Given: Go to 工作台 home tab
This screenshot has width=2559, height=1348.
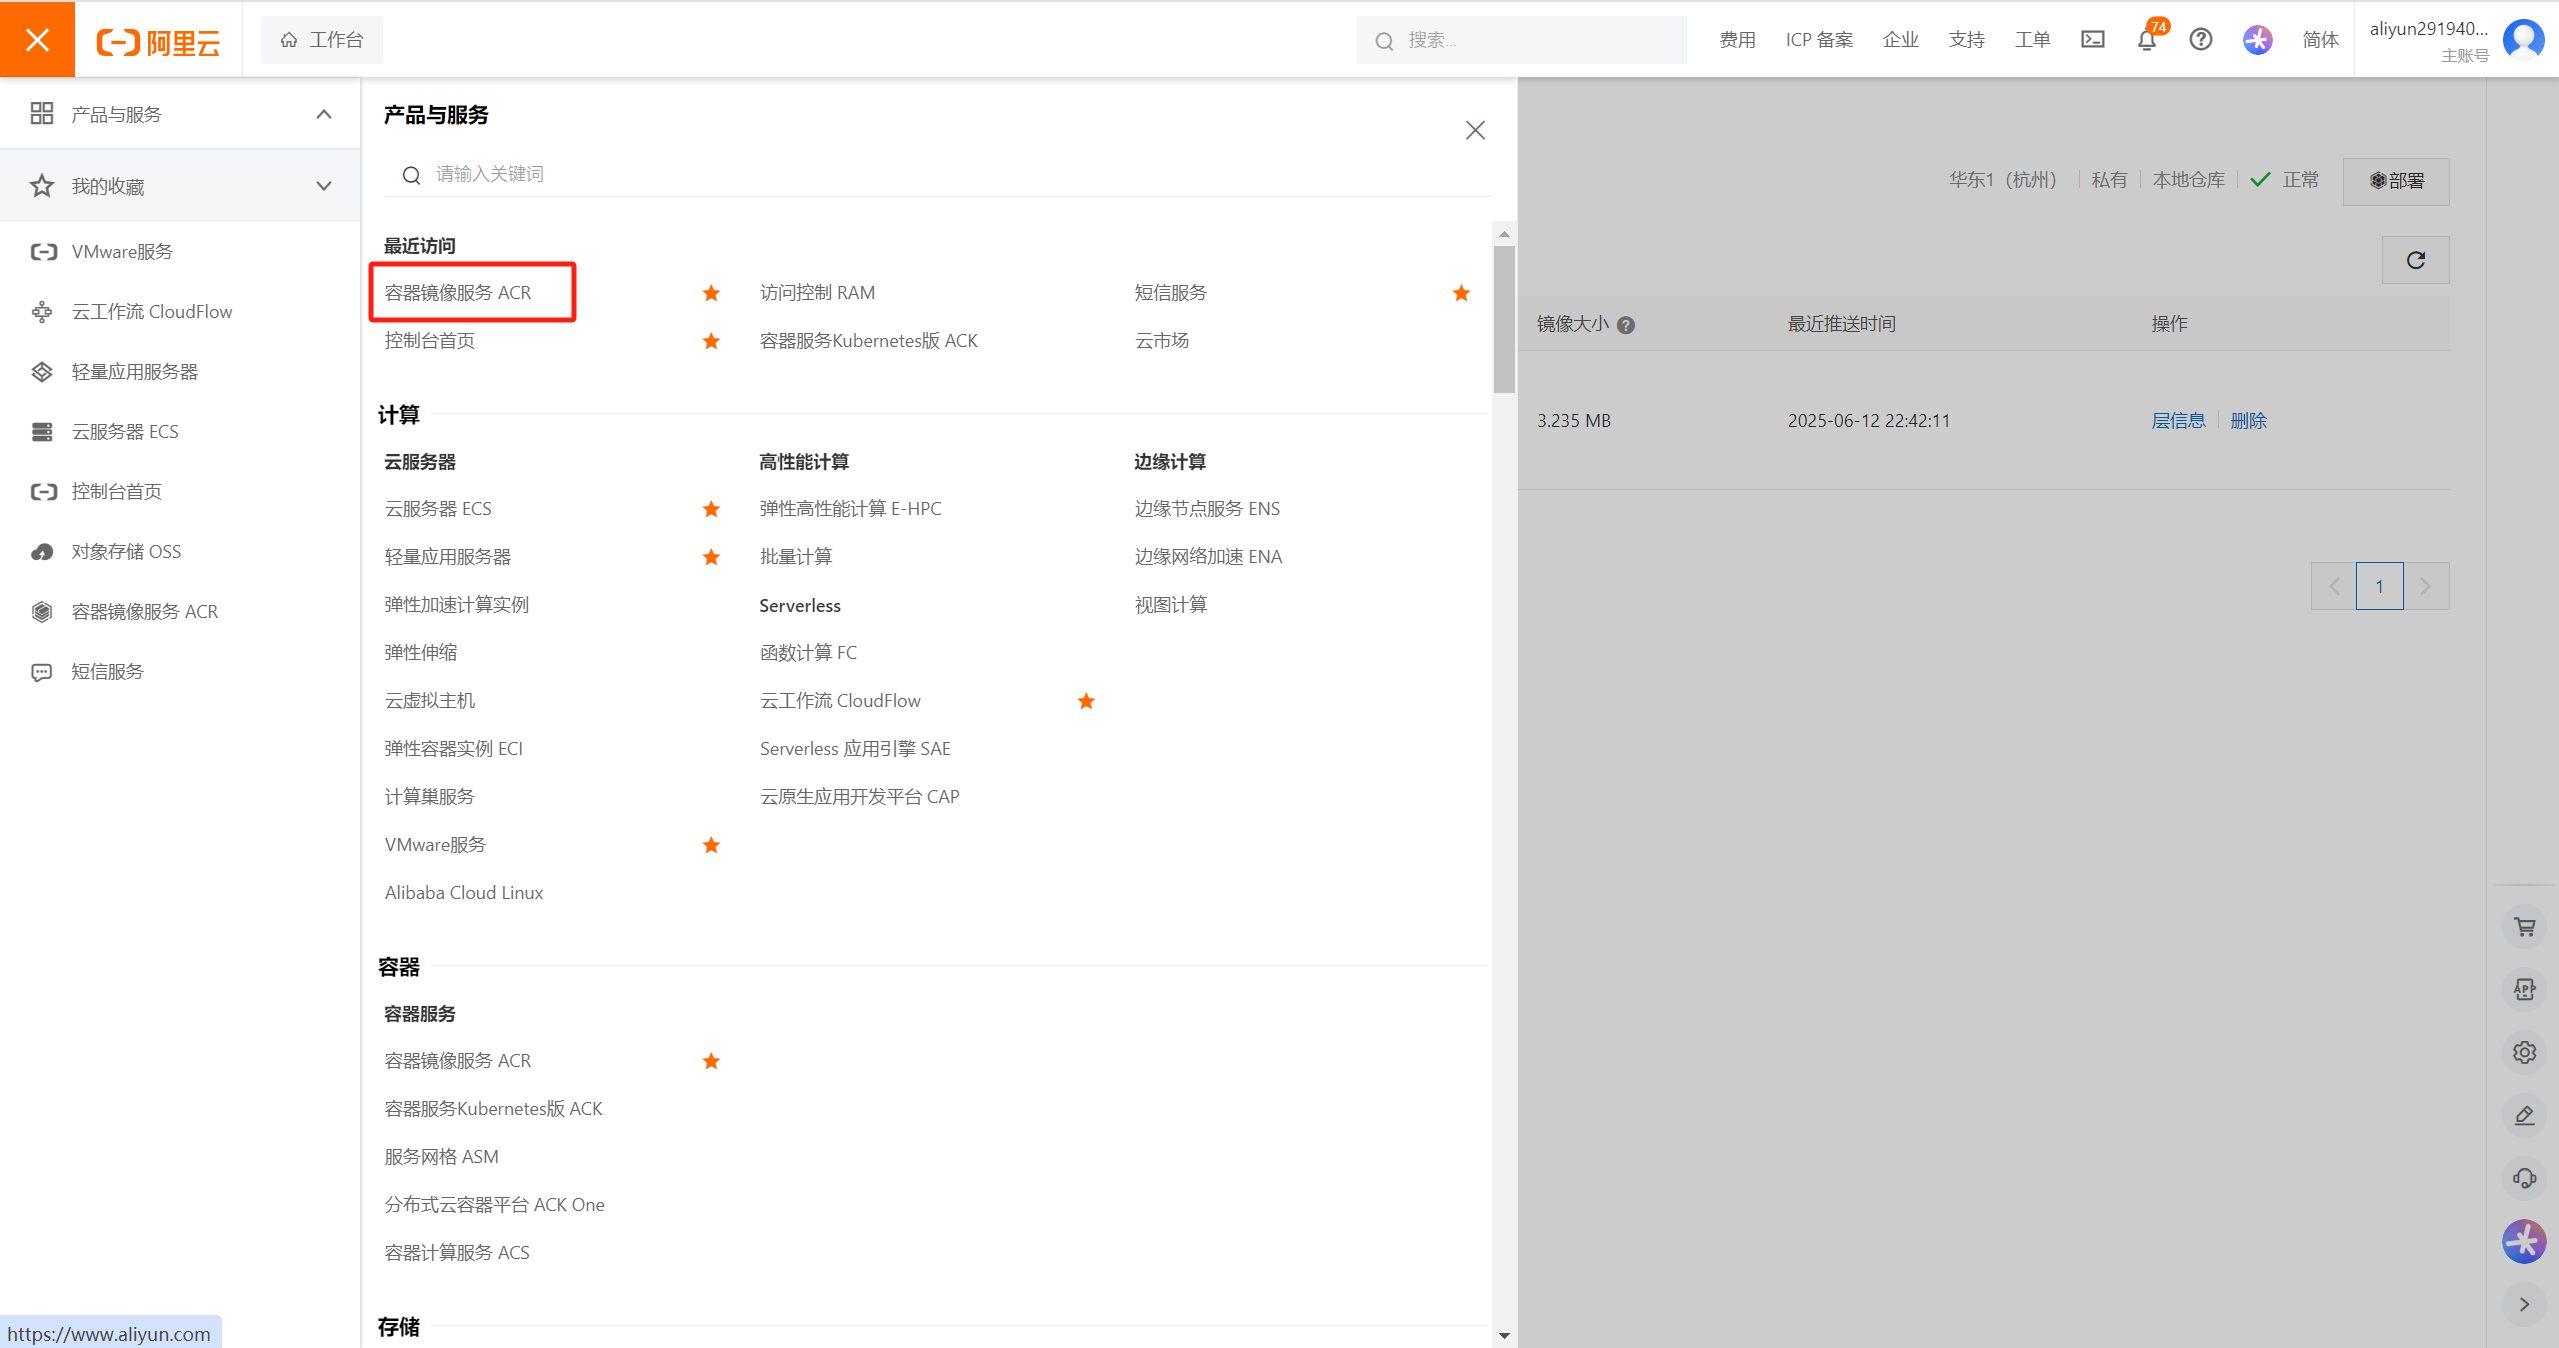Looking at the screenshot, I should 321,40.
